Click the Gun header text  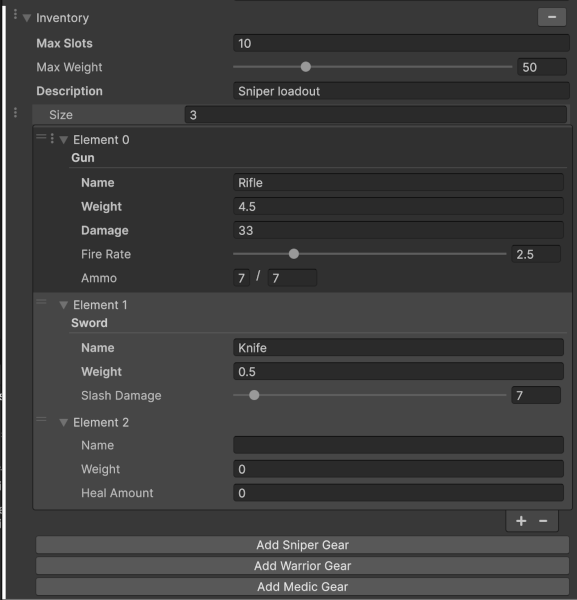(x=83, y=158)
